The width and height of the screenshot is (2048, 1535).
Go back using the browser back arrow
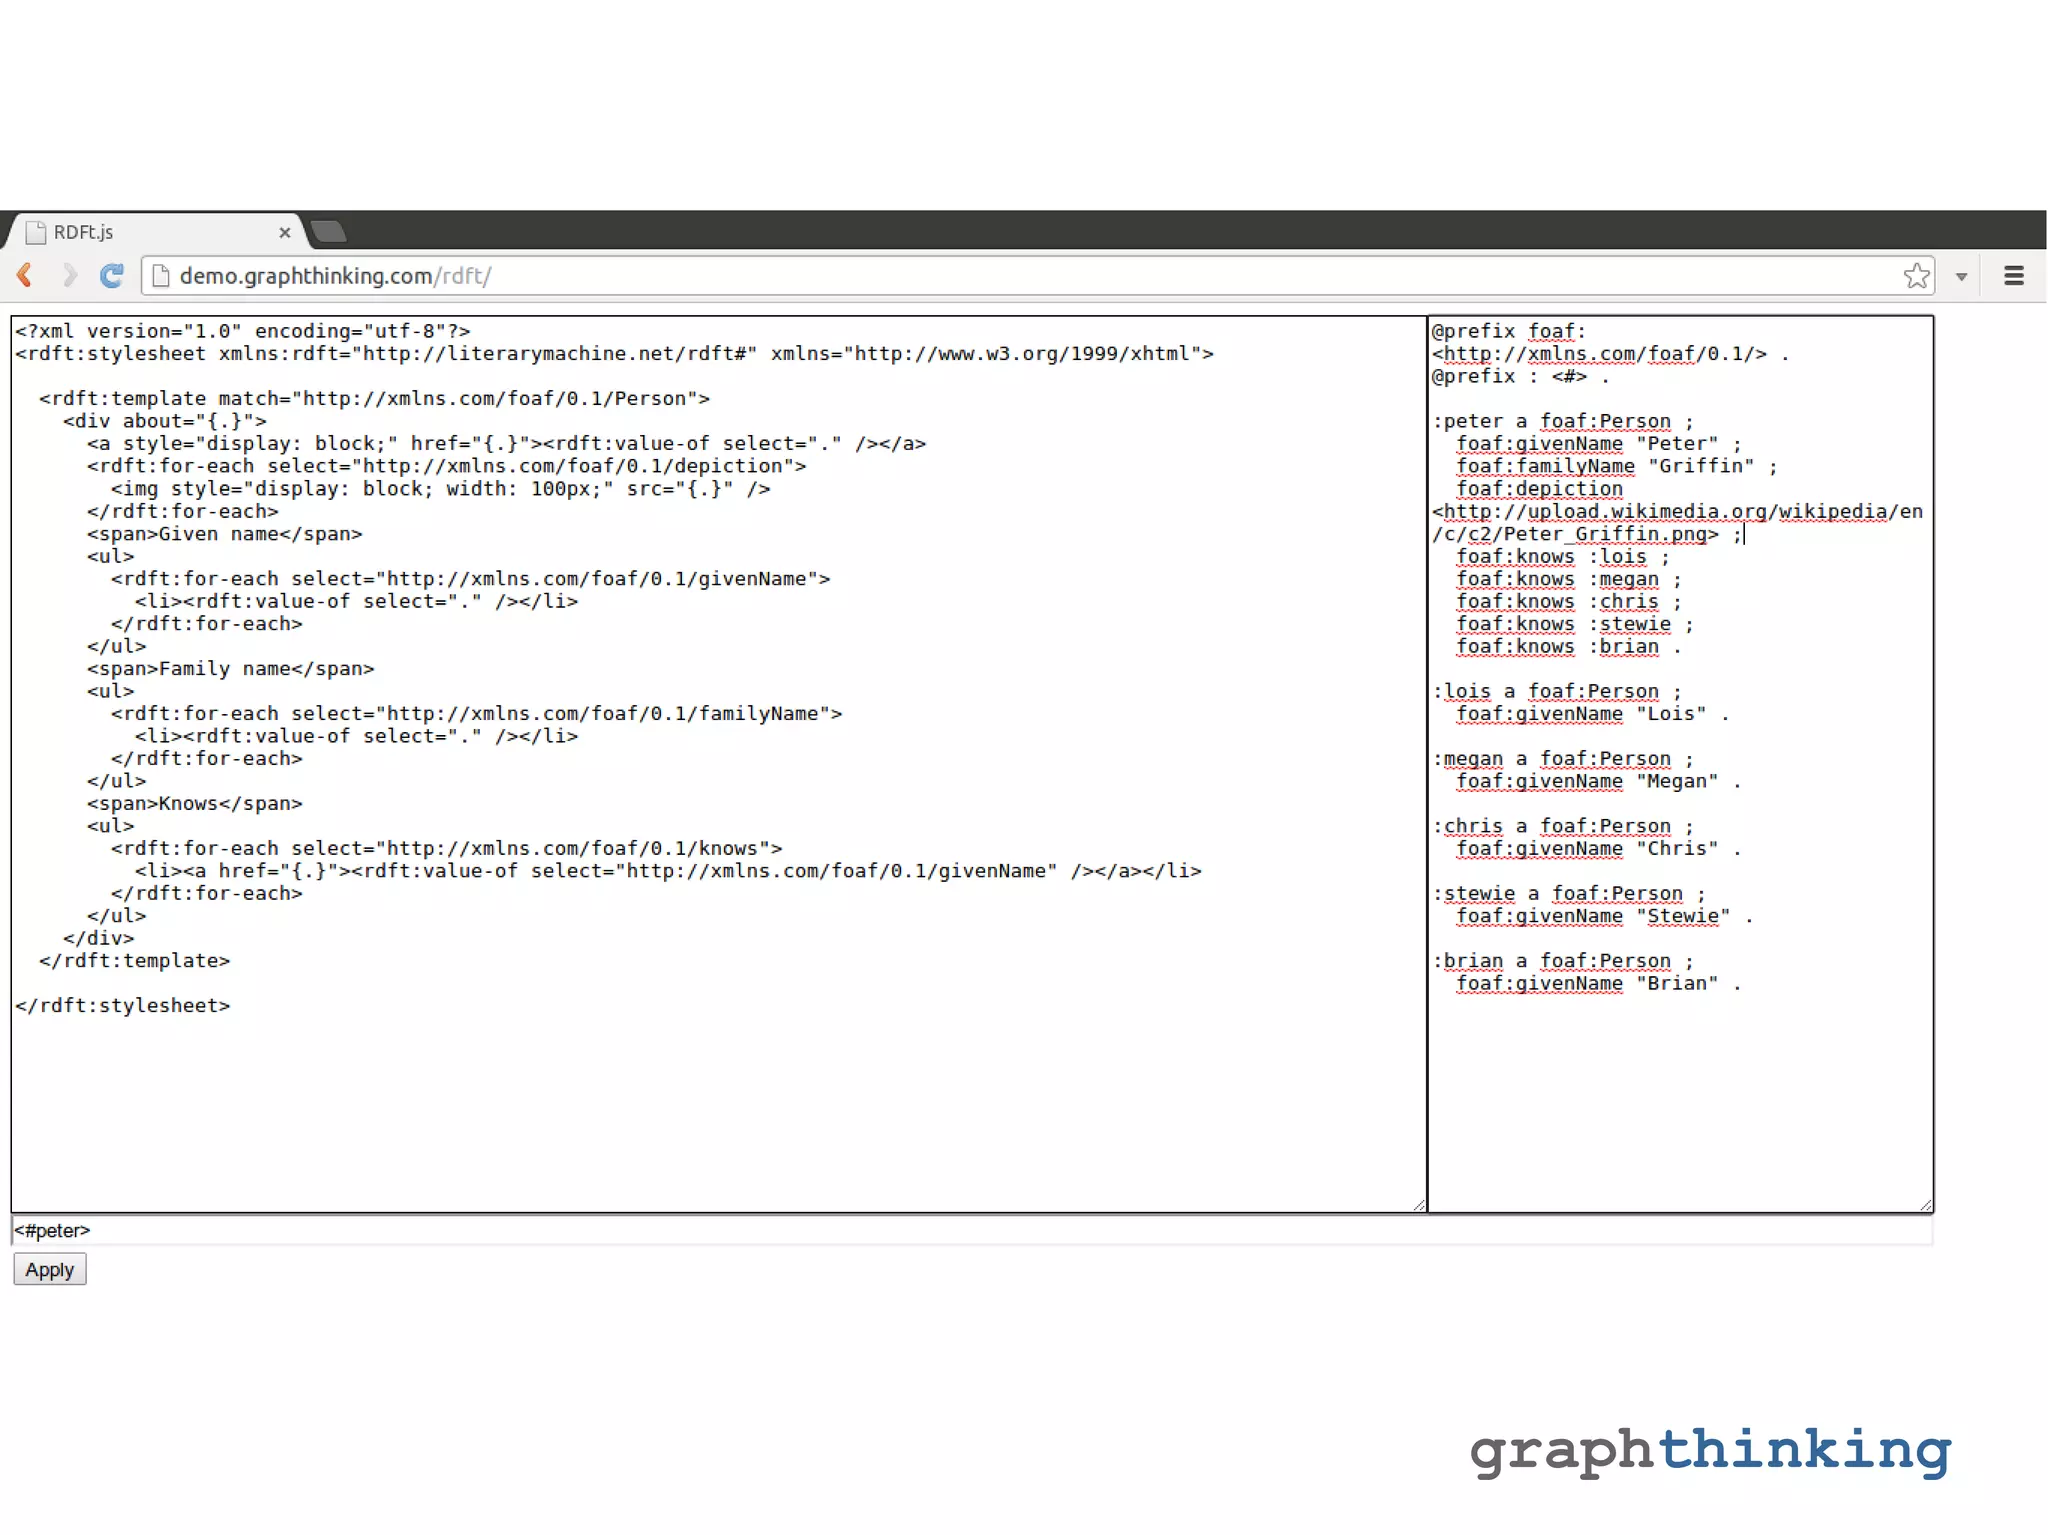pos(26,275)
